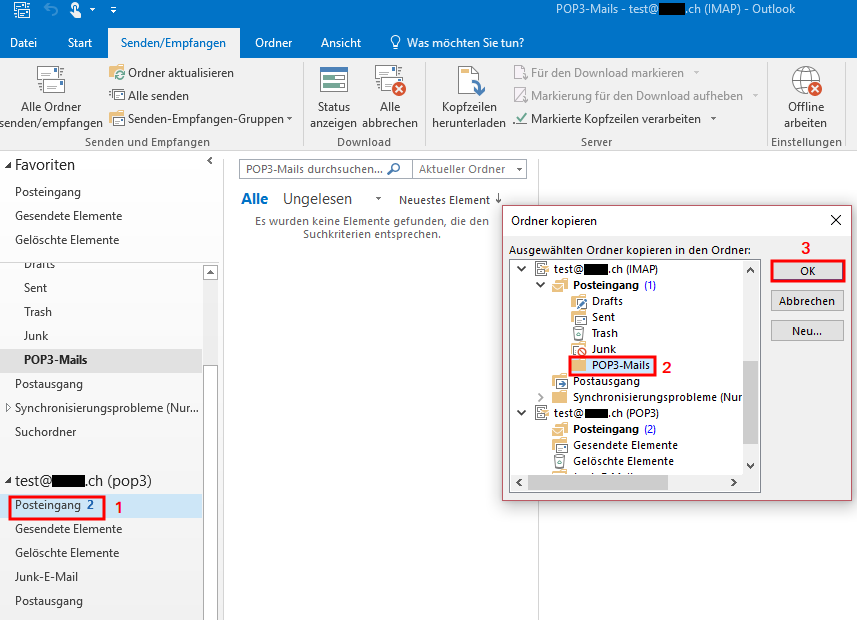
Task: Click Alle abbrechen icon
Action: point(390,79)
